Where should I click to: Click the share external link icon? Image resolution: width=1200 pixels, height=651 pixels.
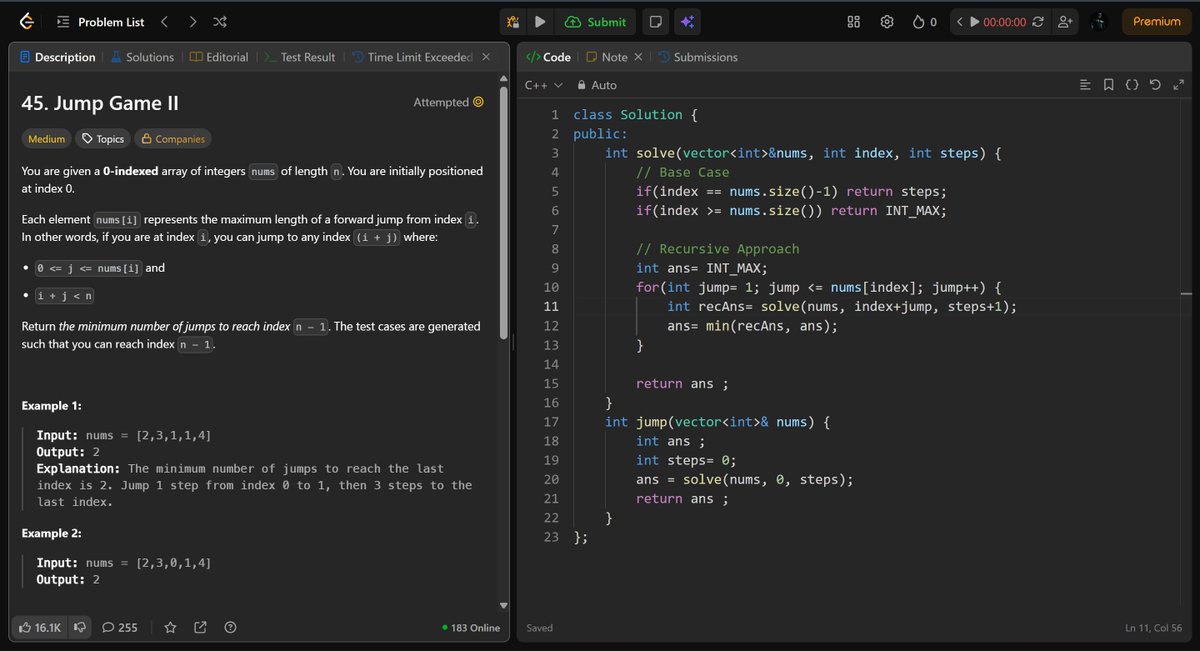coord(200,628)
